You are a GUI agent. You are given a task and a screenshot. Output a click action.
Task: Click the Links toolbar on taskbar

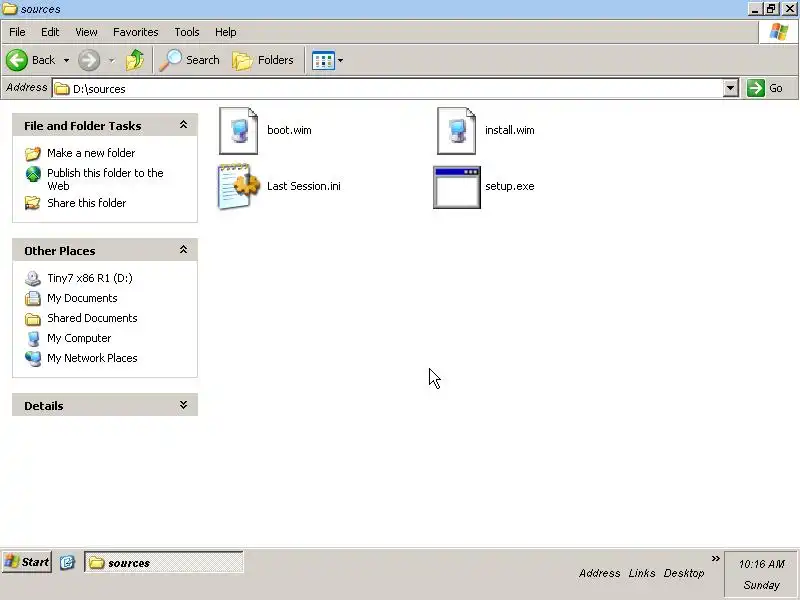(x=642, y=573)
